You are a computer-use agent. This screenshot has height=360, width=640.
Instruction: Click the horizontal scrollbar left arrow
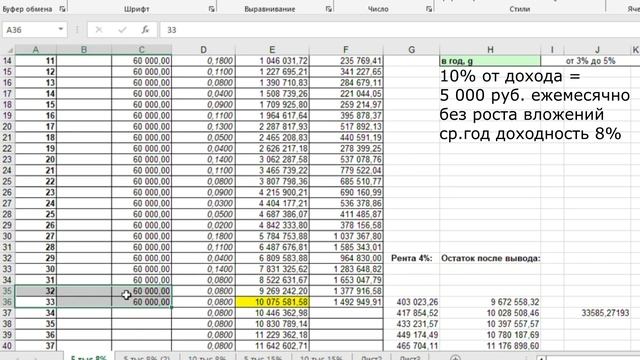pos(541,358)
